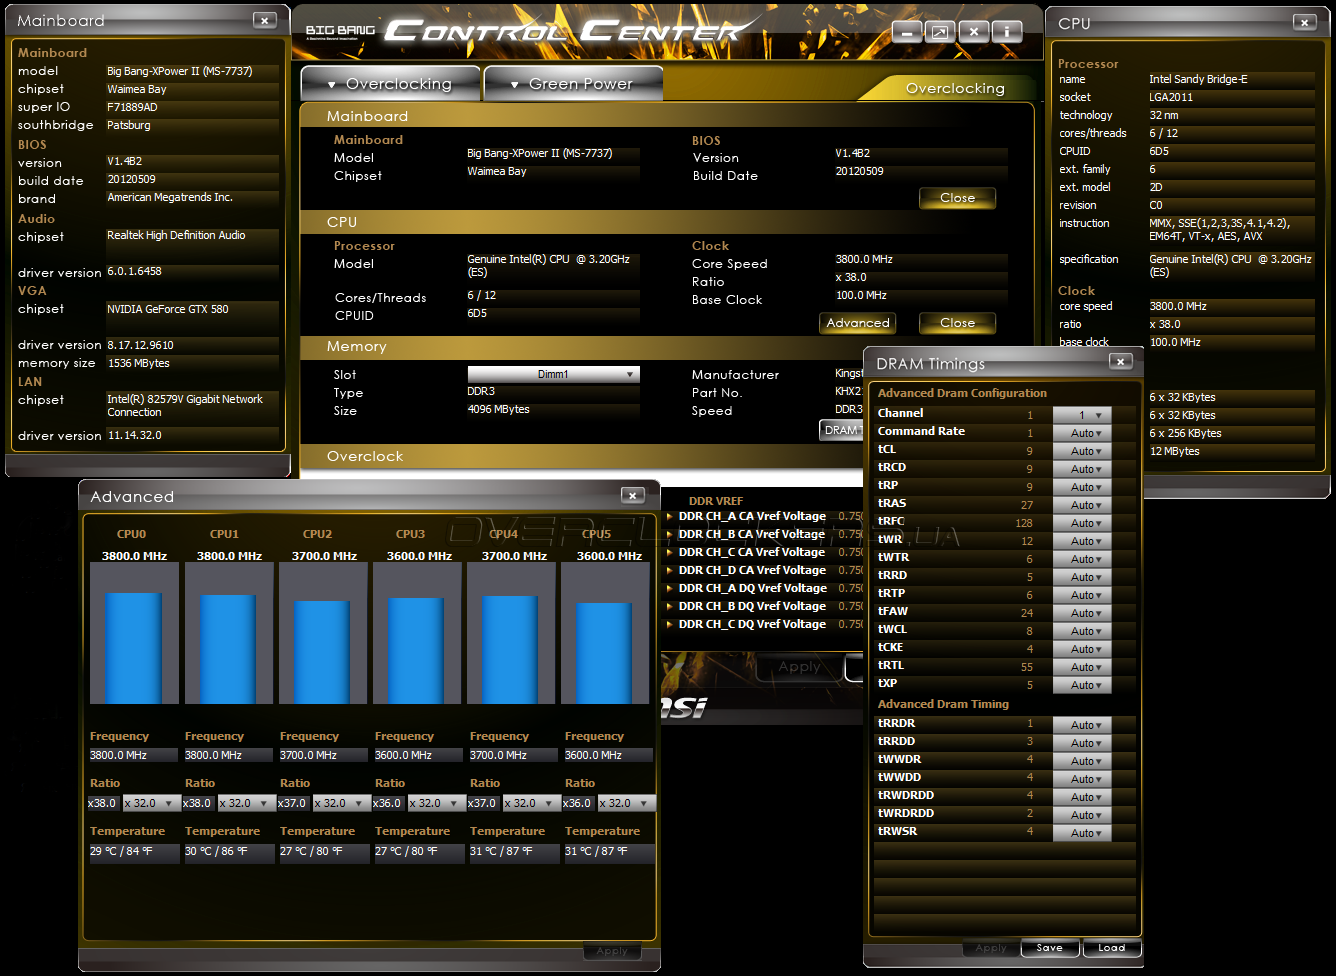The height and width of the screenshot is (976, 1336).
Task: Select 'Intel Sandy Bridge-E' in CPU window
Action: click(1198, 79)
